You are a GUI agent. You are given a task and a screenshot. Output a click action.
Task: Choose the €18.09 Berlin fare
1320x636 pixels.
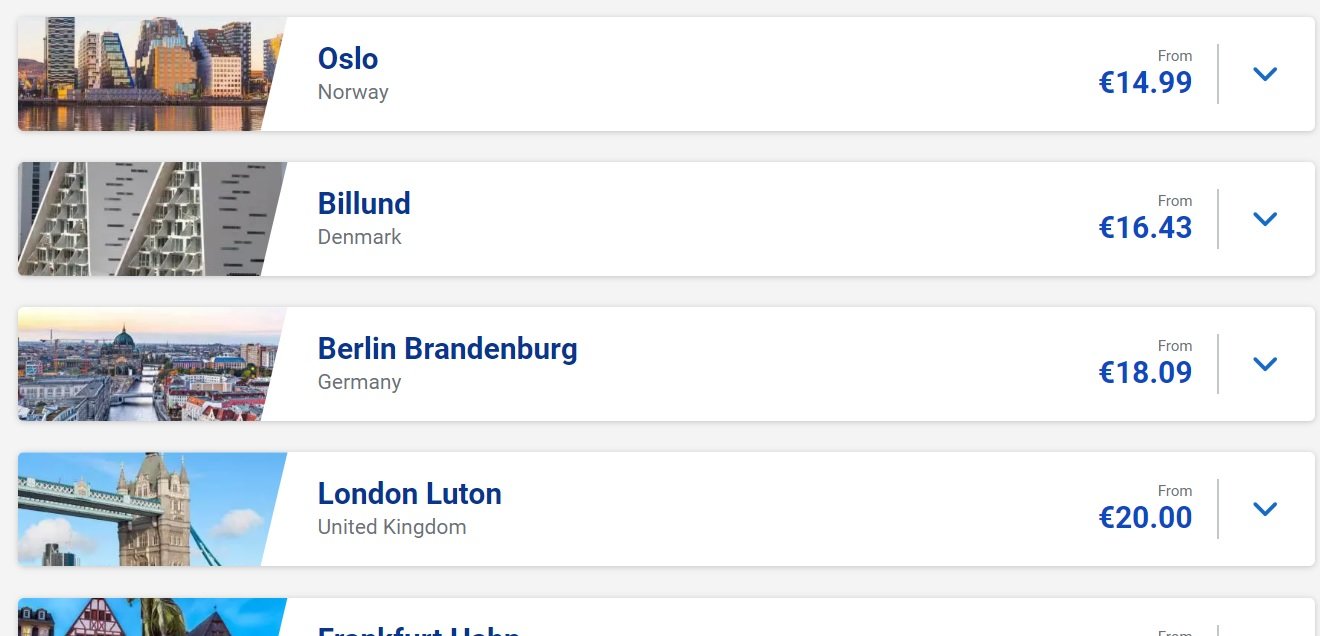tap(1145, 372)
